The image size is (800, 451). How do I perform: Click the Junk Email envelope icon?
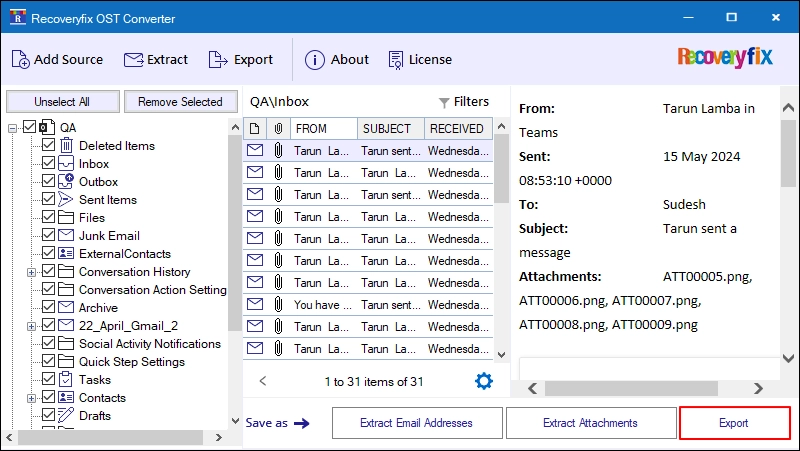tap(66, 235)
